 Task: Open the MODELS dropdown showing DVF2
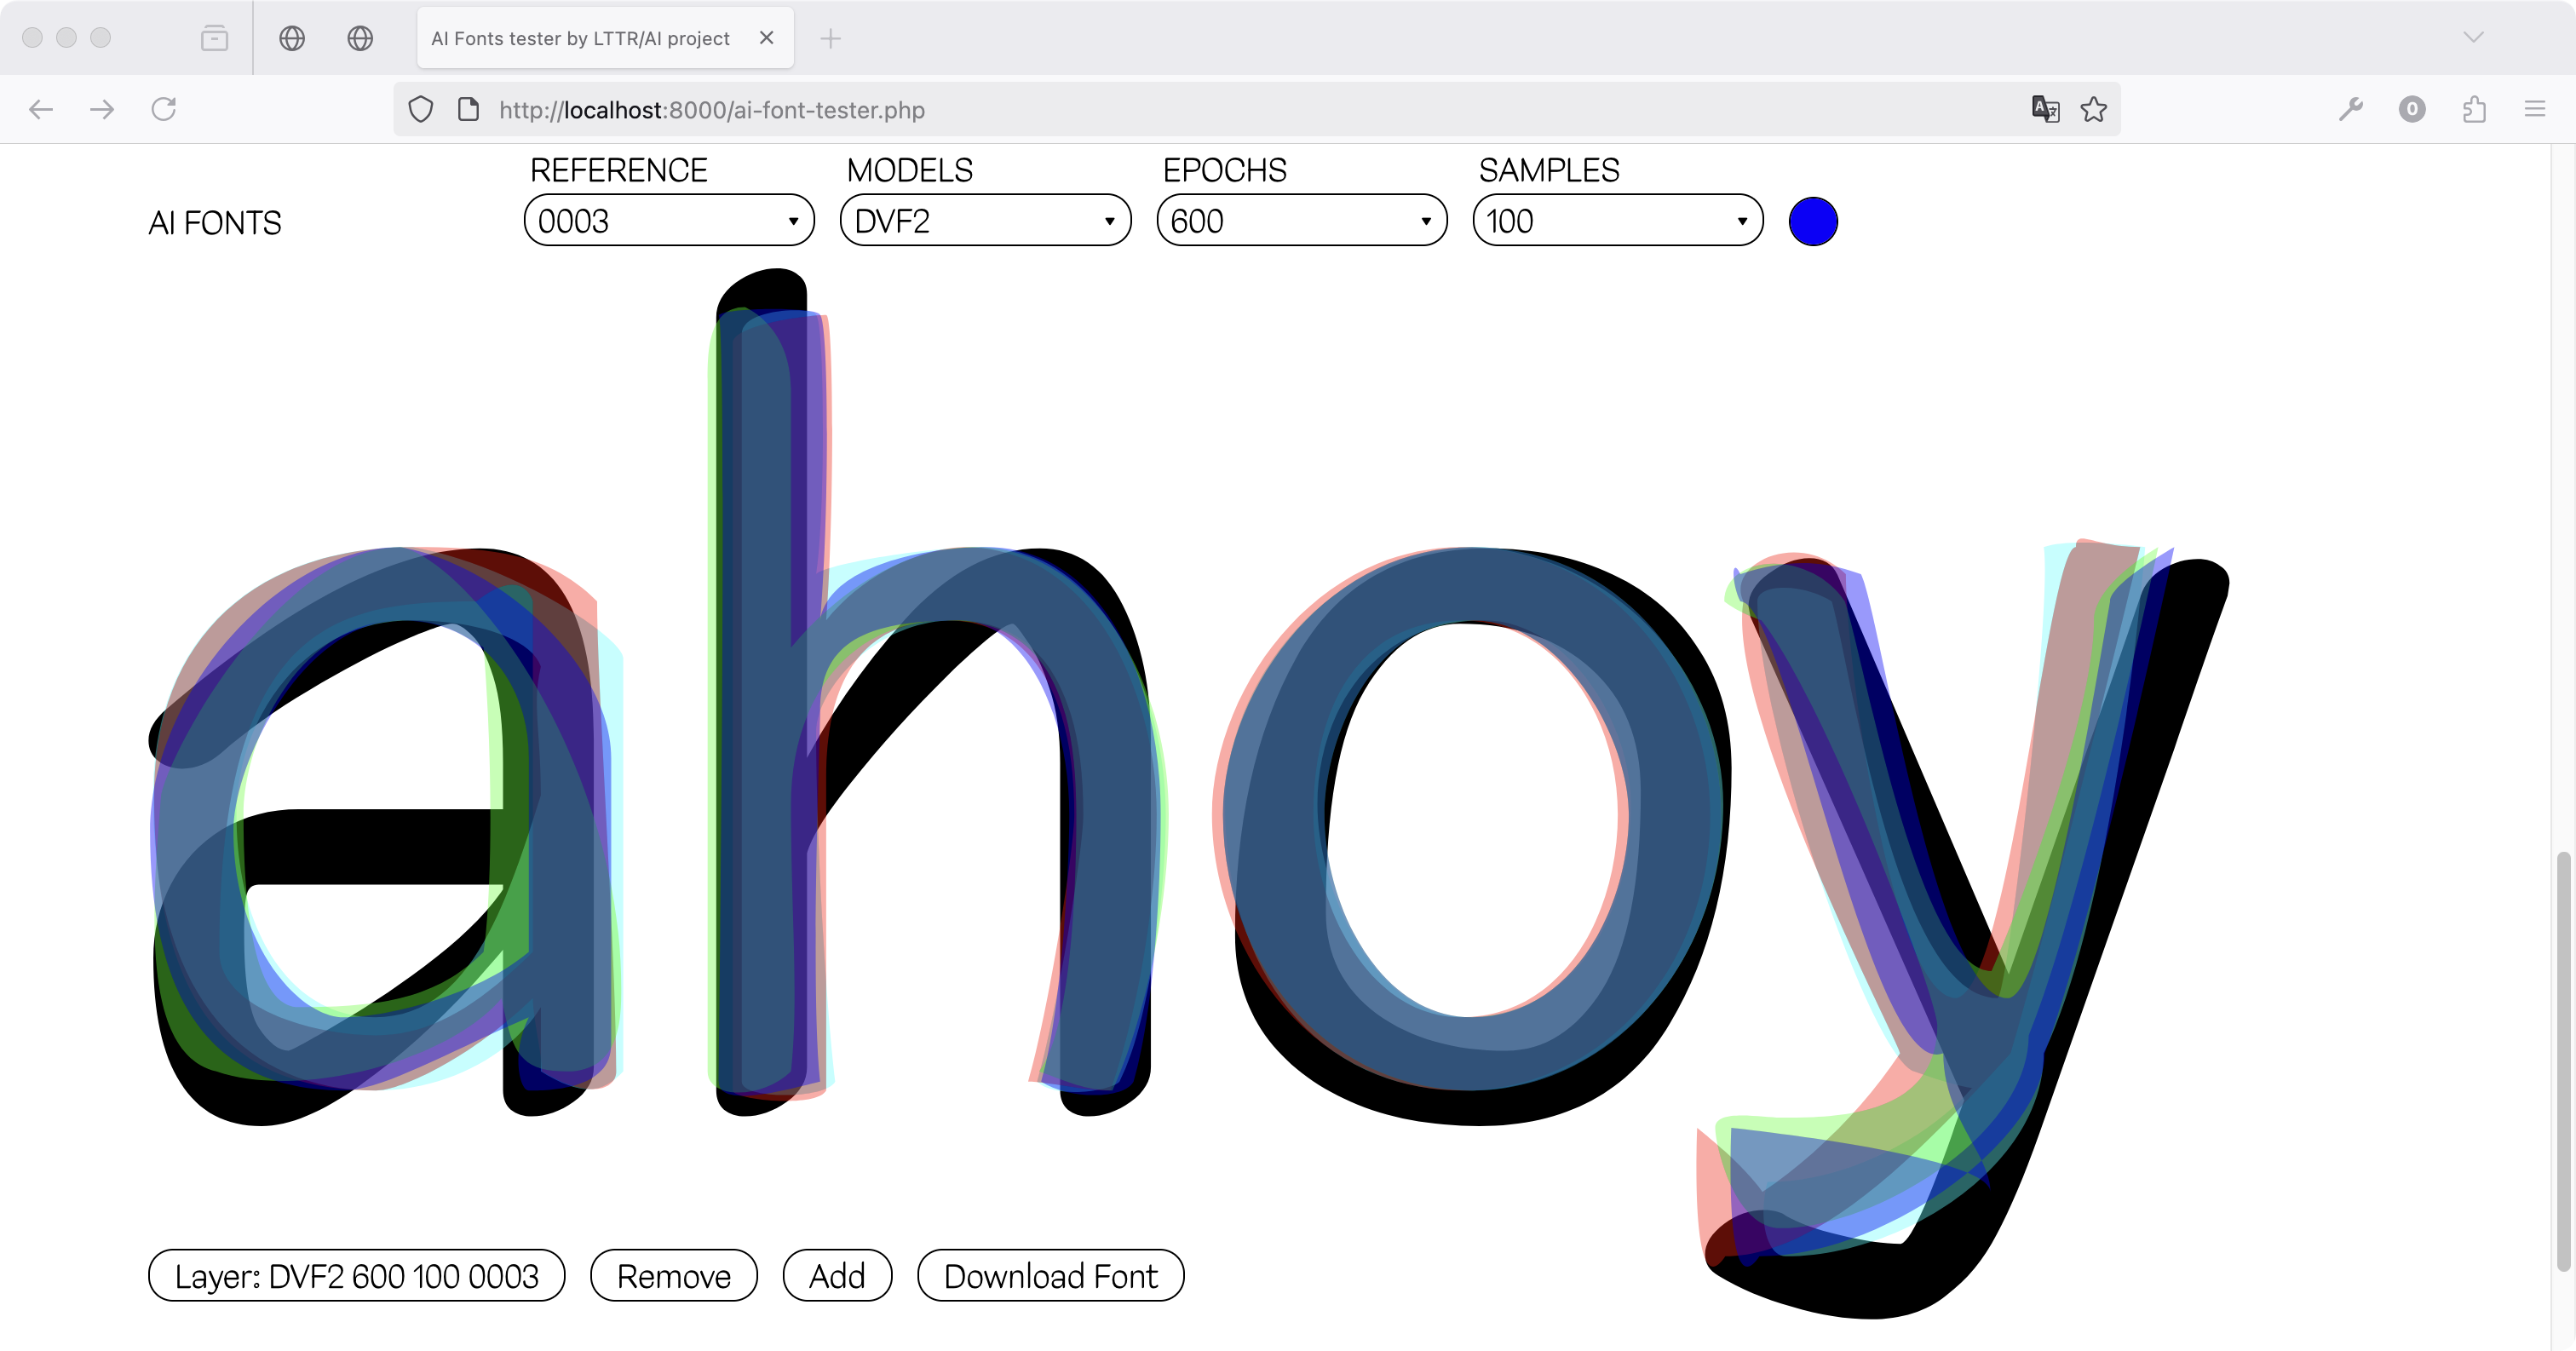pos(985,220)
